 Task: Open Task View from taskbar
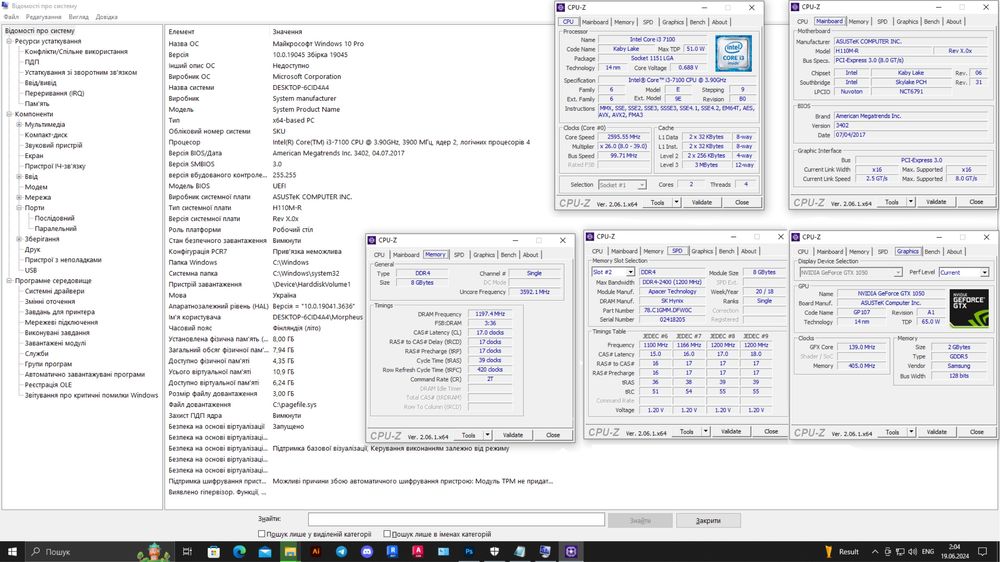point(187,551)
